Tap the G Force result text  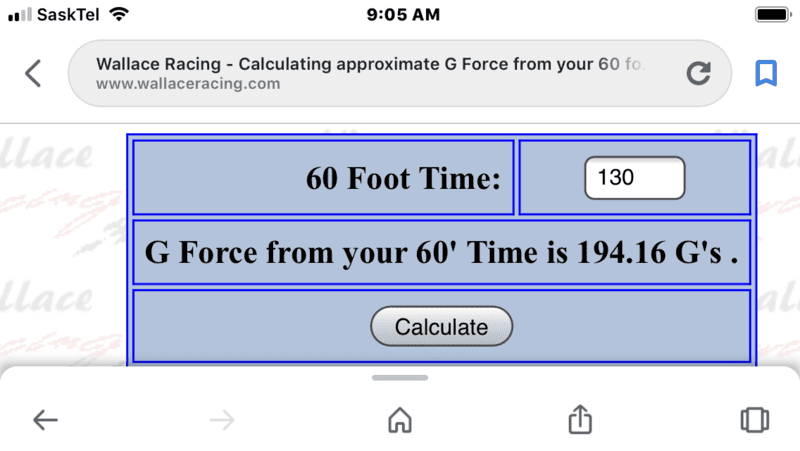pyautogui.click(x=441, y=253)
